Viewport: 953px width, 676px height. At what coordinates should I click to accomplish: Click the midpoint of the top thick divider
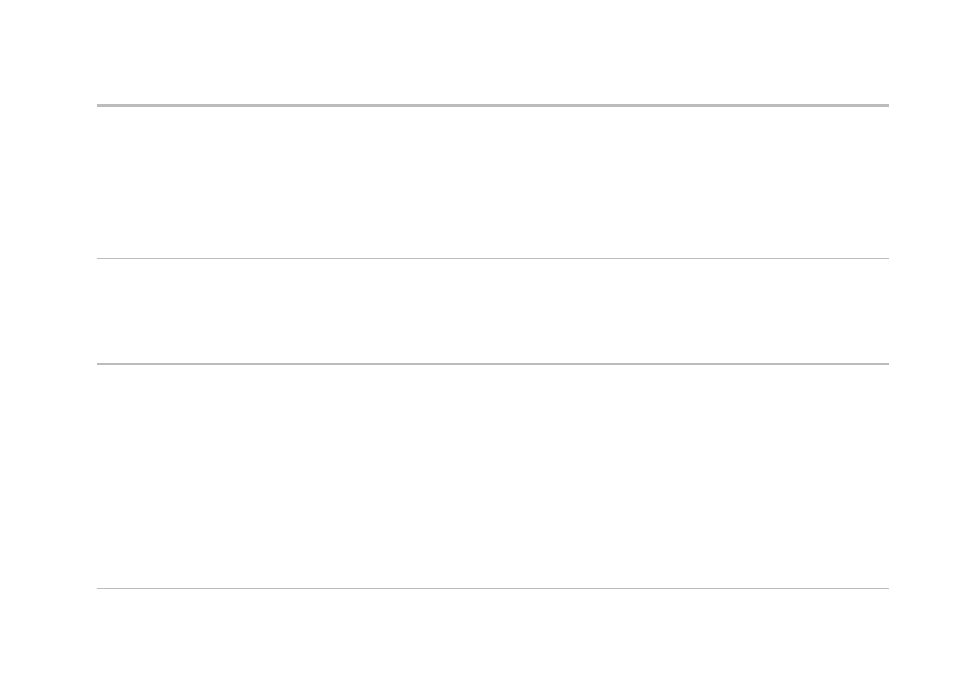(x=493, y=106)
